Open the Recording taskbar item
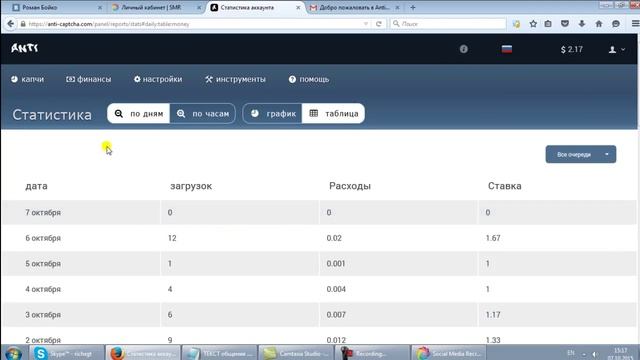 pos(372,353)
